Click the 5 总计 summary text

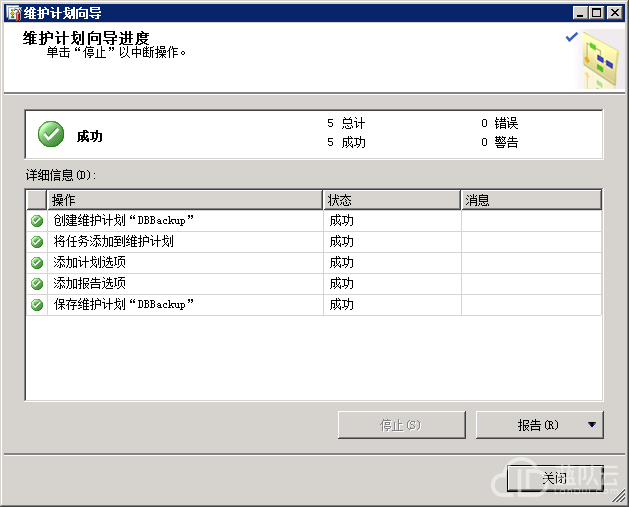tap(346, 123)
